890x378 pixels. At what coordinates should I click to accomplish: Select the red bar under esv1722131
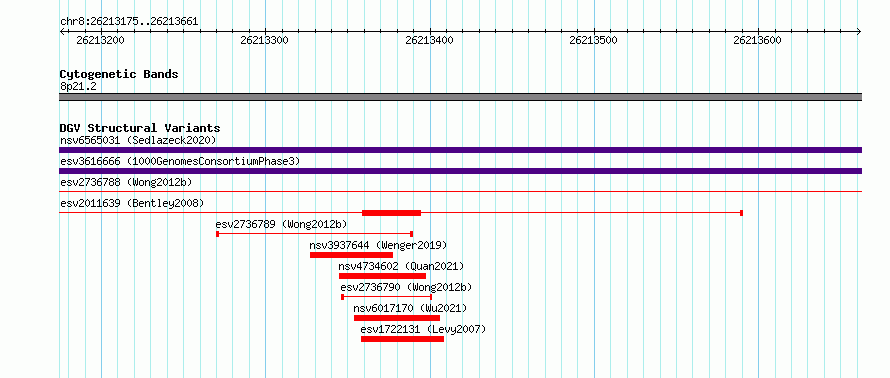(x=402, y=339)
